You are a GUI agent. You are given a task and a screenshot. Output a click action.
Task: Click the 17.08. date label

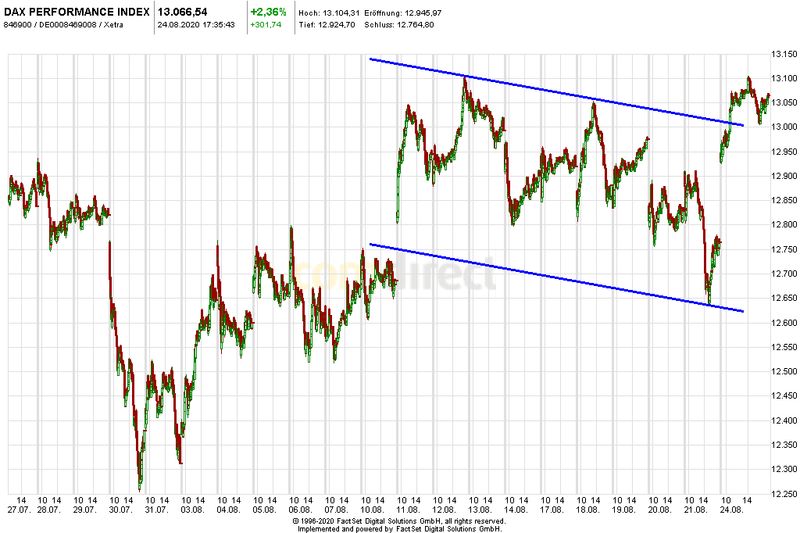[552, 510]
